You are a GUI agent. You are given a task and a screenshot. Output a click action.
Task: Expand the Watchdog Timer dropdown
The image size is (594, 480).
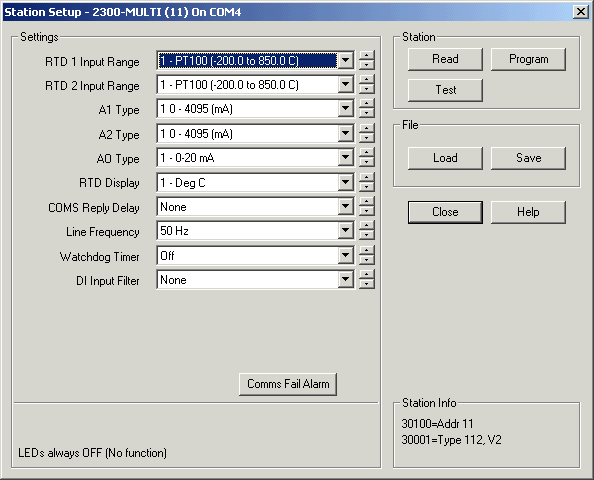point(345,255)
